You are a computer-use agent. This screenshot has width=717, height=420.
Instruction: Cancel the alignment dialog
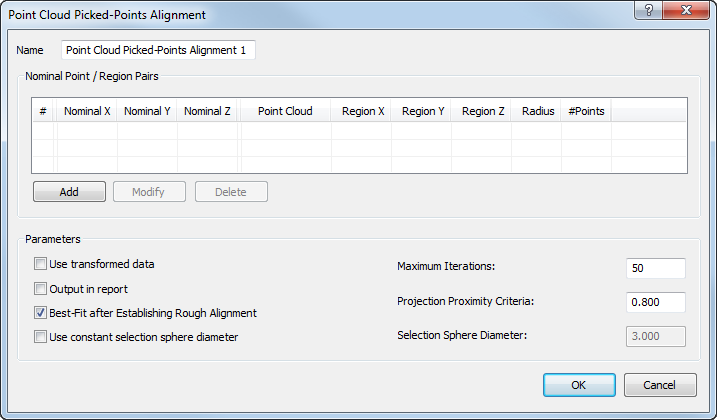(x=660, y=385)
